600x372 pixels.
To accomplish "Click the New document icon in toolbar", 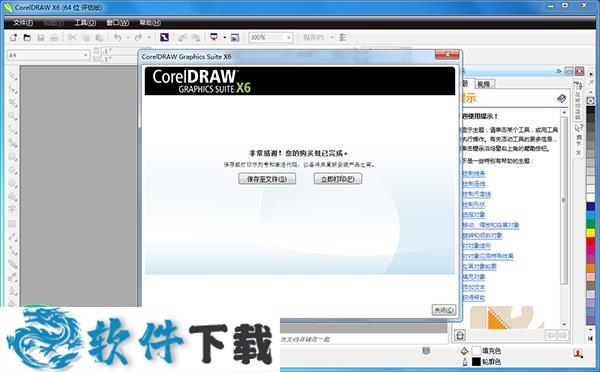I will [x=14, y=38].
